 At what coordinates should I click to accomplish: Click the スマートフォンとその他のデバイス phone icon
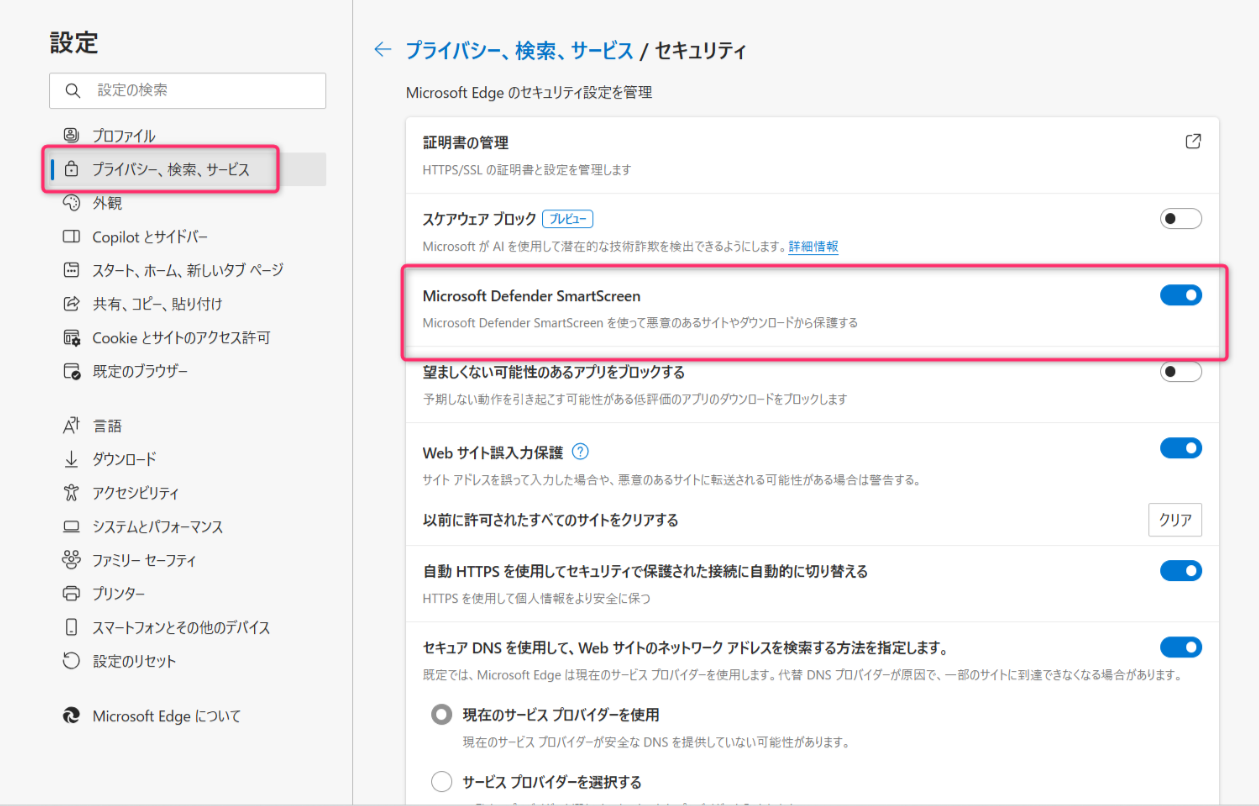pos(71,628)
